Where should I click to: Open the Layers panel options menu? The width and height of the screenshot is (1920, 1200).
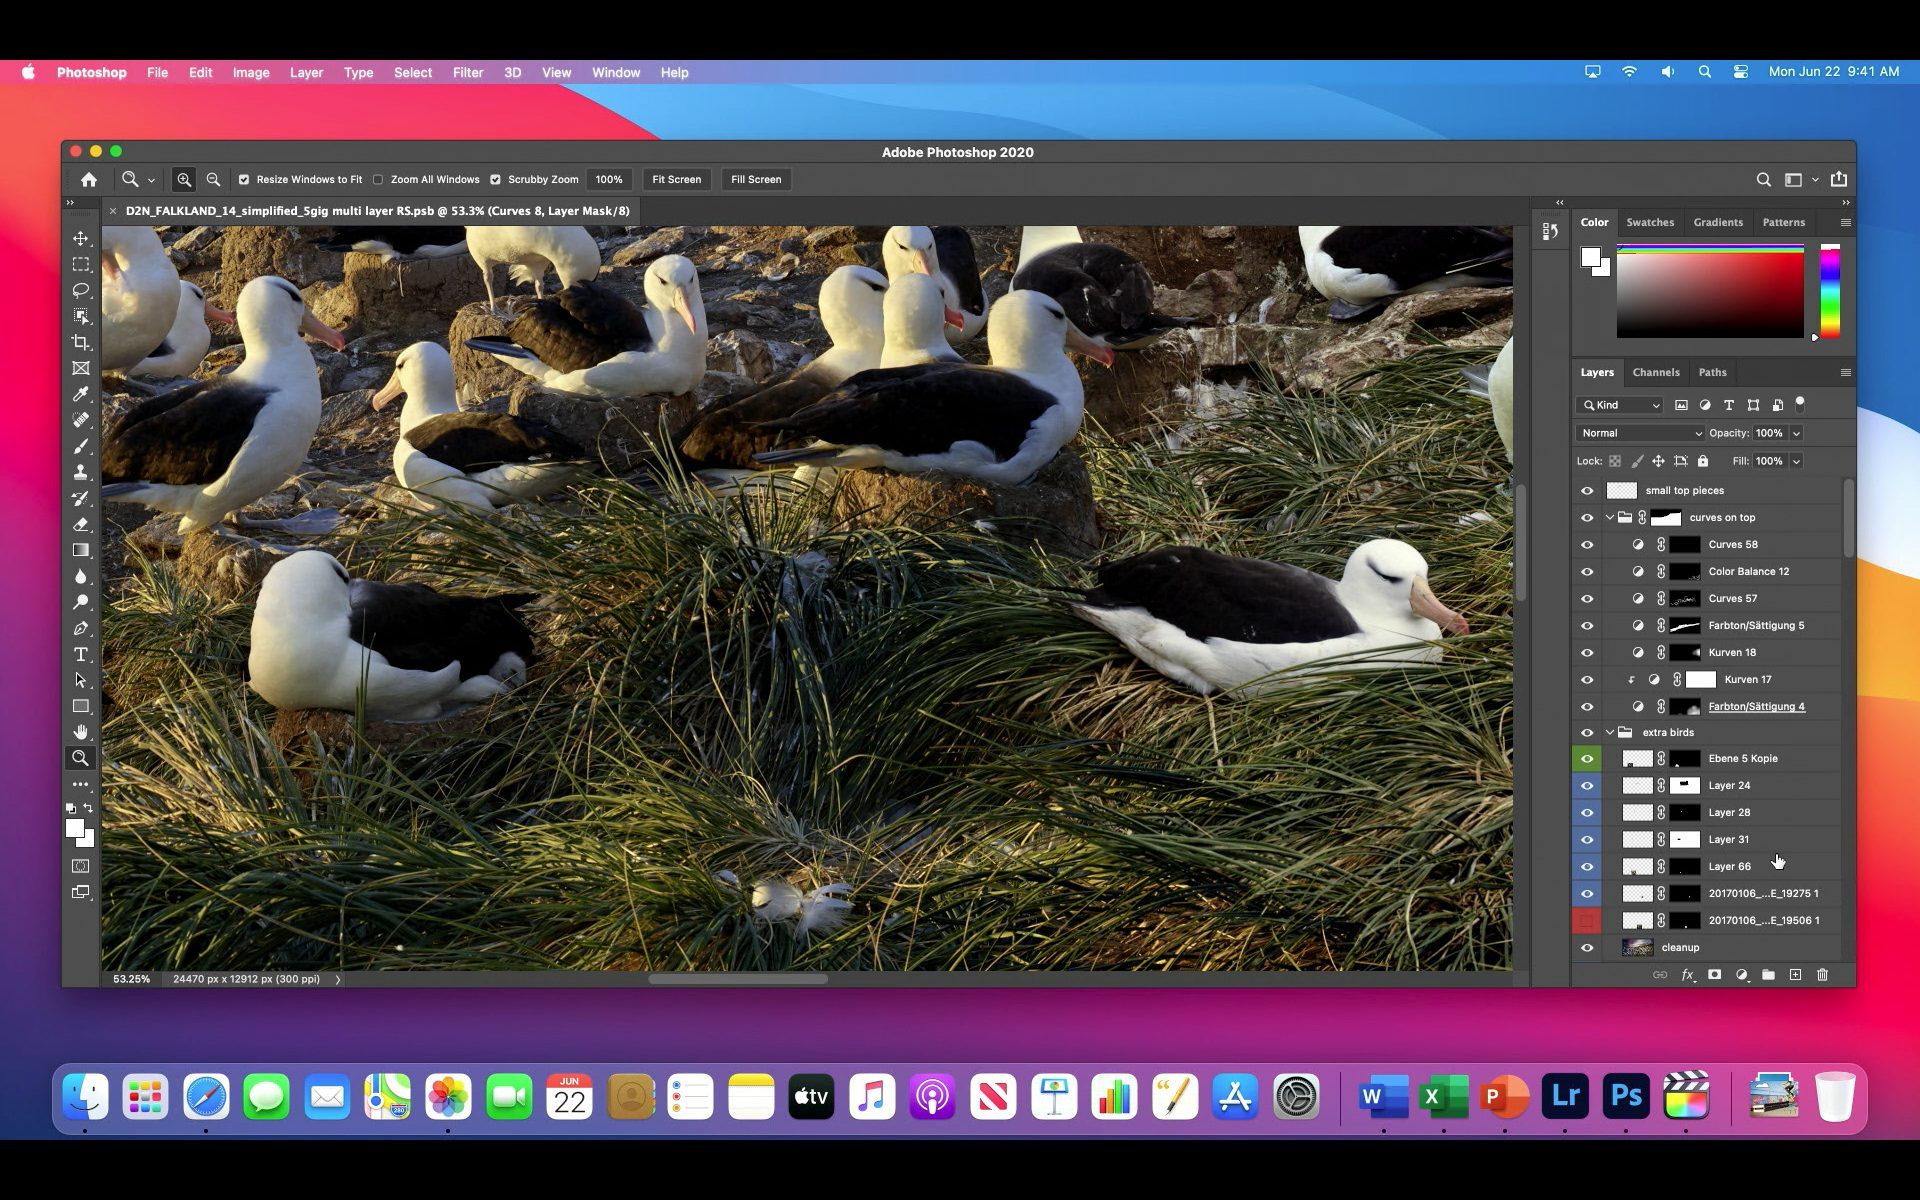[x=1845, y=372]
